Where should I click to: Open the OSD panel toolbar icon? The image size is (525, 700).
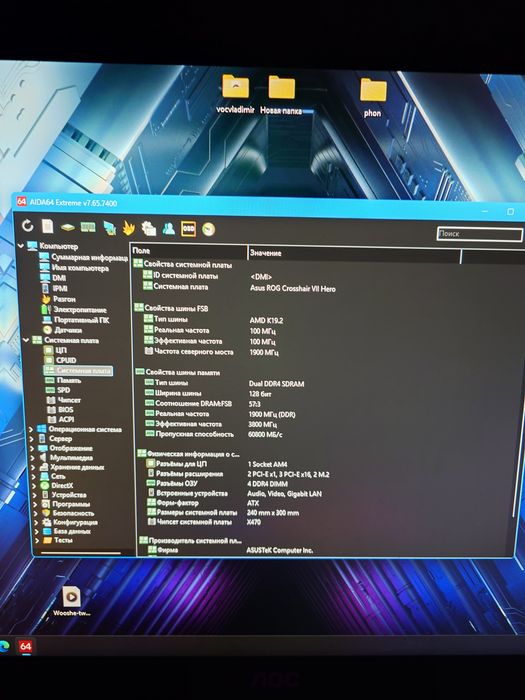coord(188,229)
